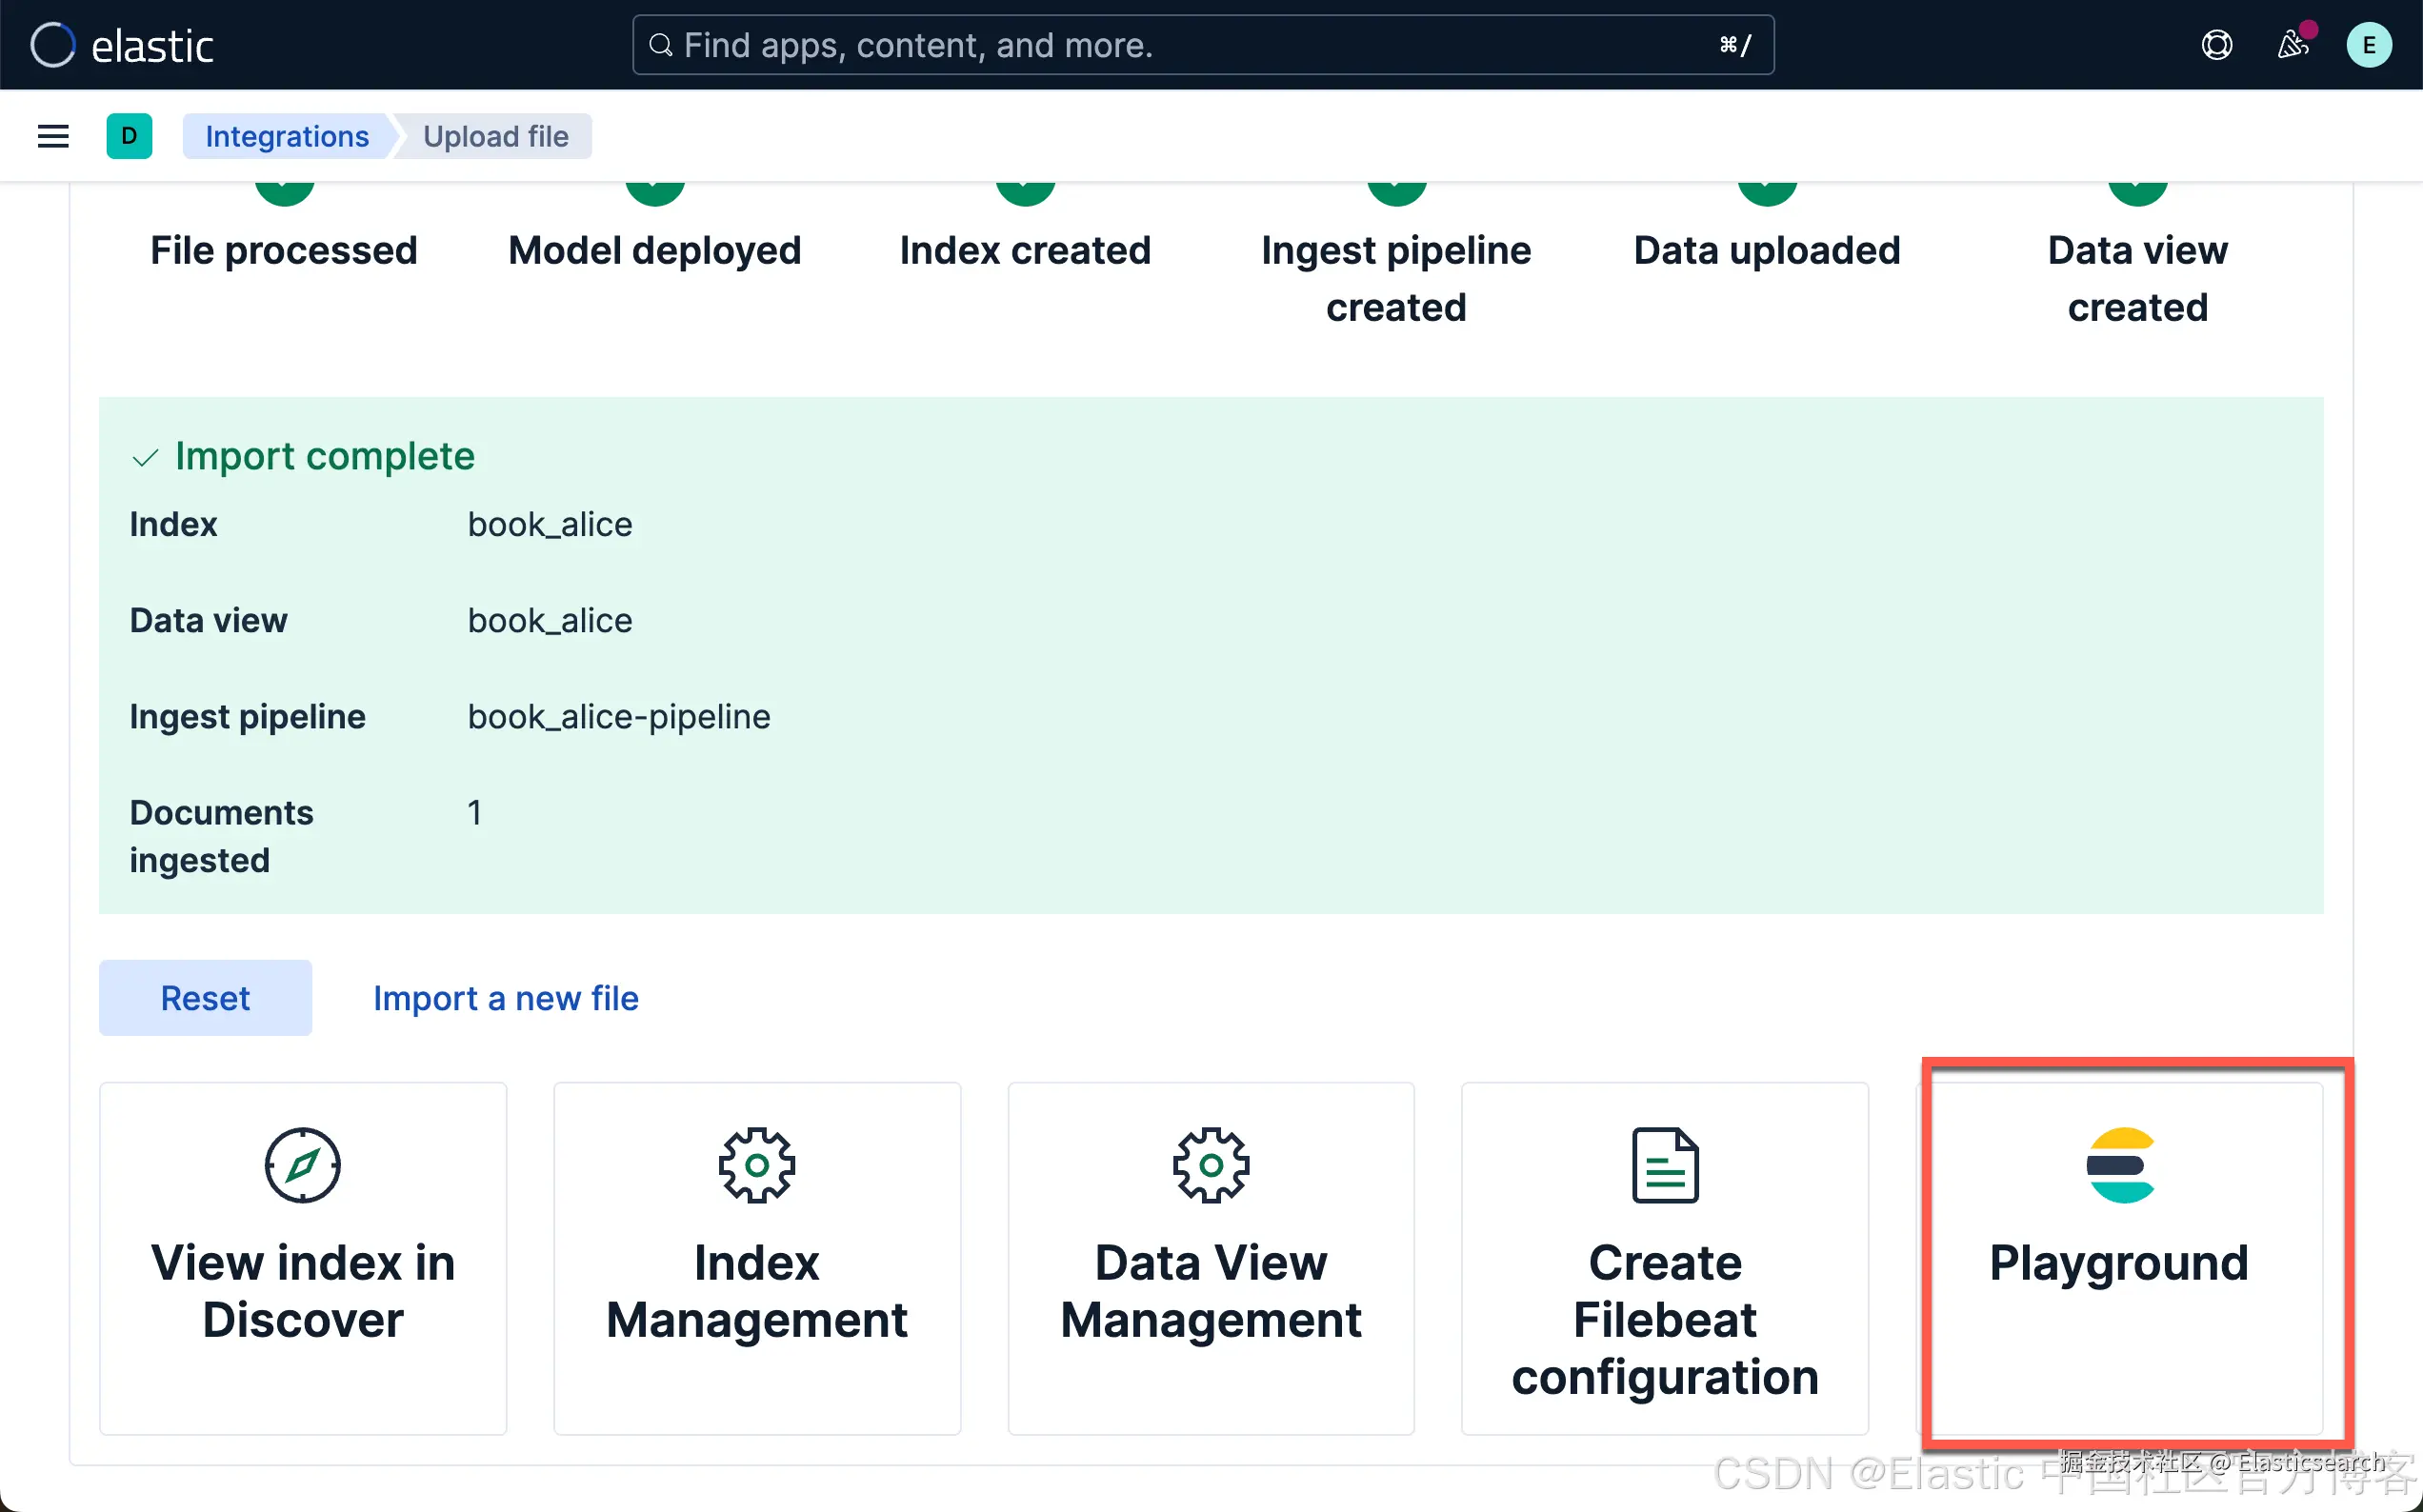Open the user avatar E menu
The image size is (2423, 1512).
[x=2368, y=45]
